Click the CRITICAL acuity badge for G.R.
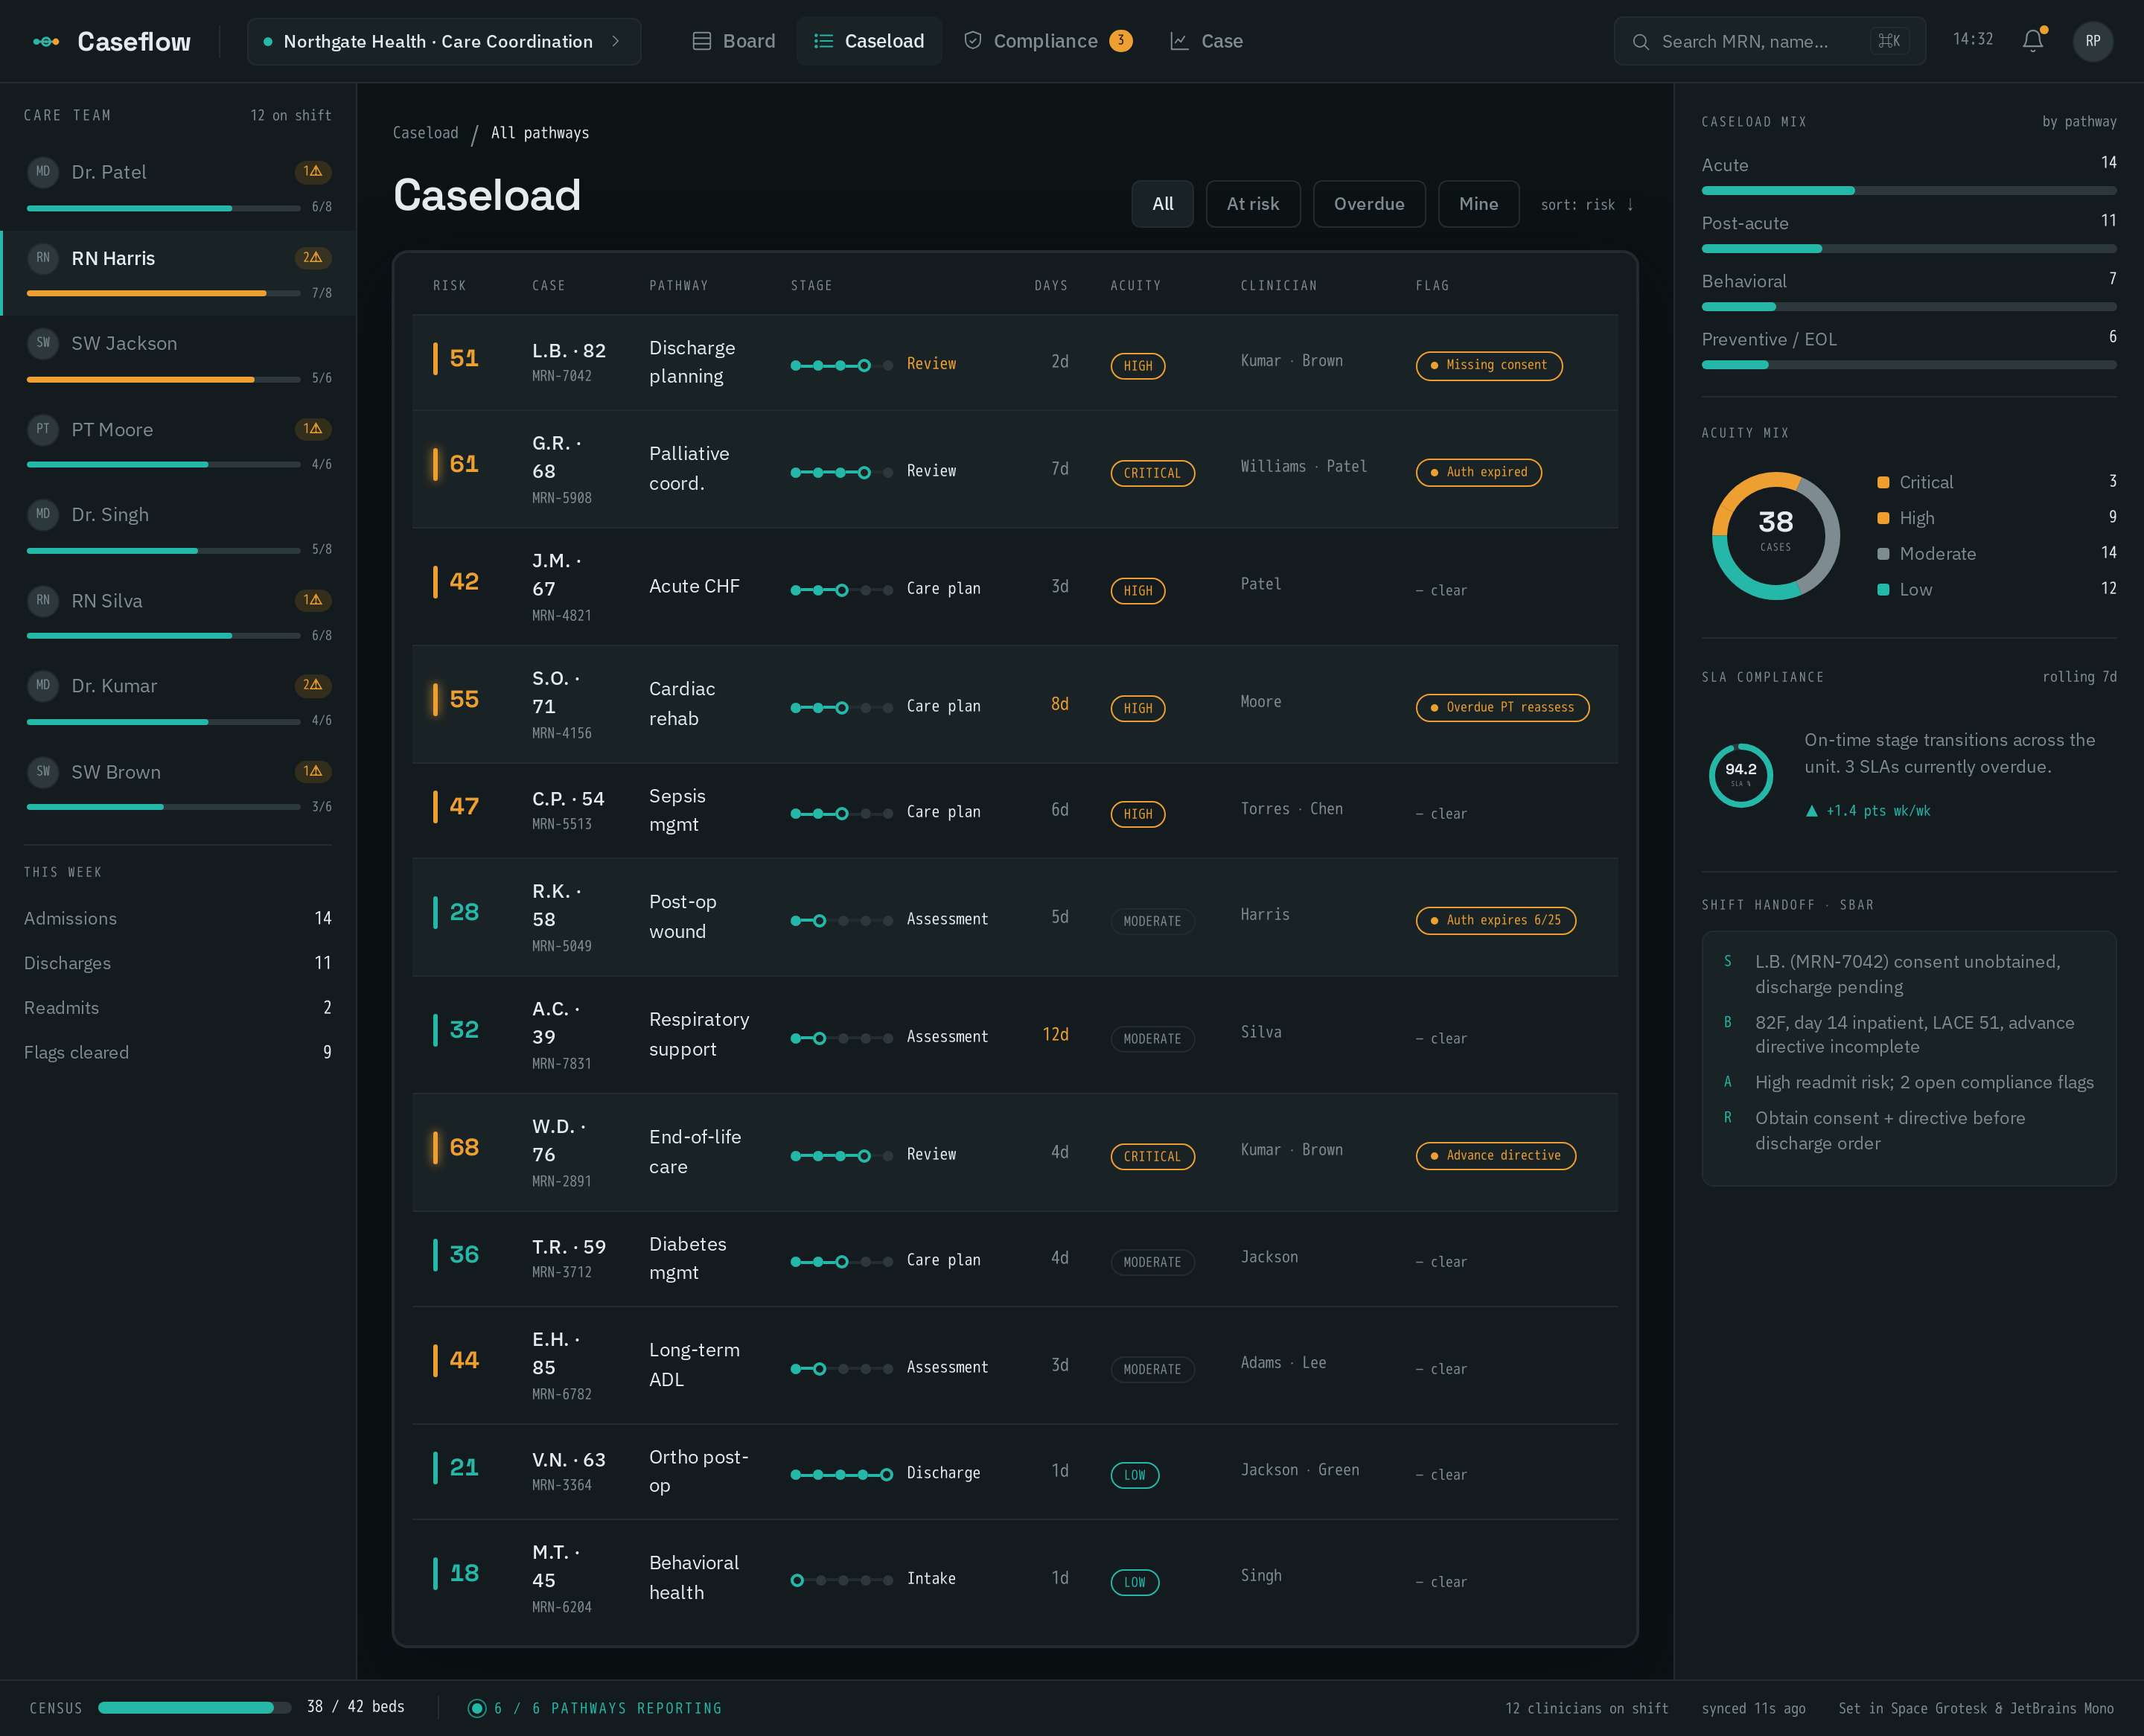 (x=1152, y=473)
